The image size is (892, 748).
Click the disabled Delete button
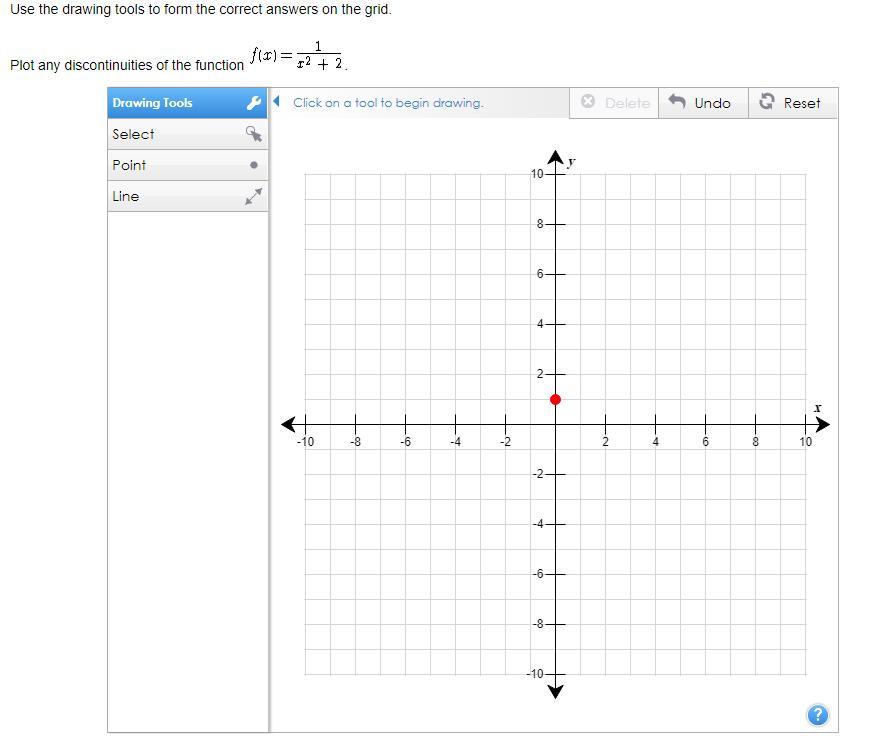pos(614,103)
